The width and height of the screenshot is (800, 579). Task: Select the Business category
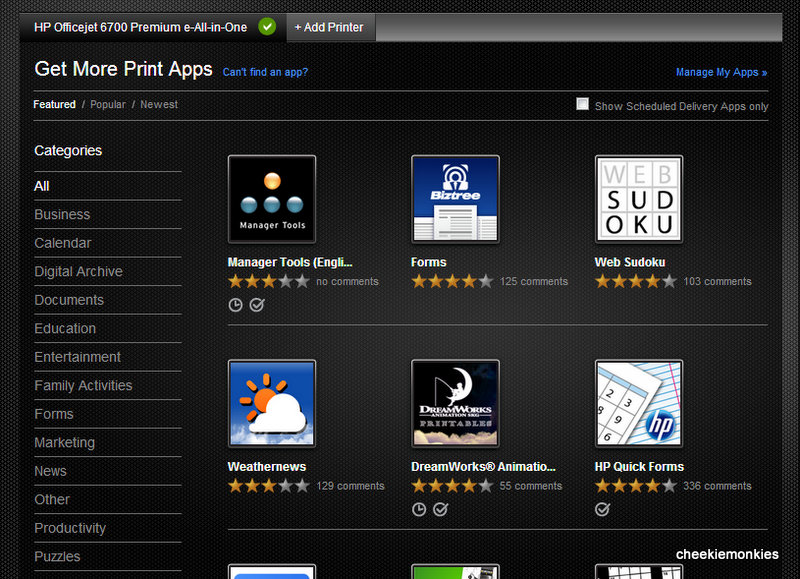[x=108, y=215]
